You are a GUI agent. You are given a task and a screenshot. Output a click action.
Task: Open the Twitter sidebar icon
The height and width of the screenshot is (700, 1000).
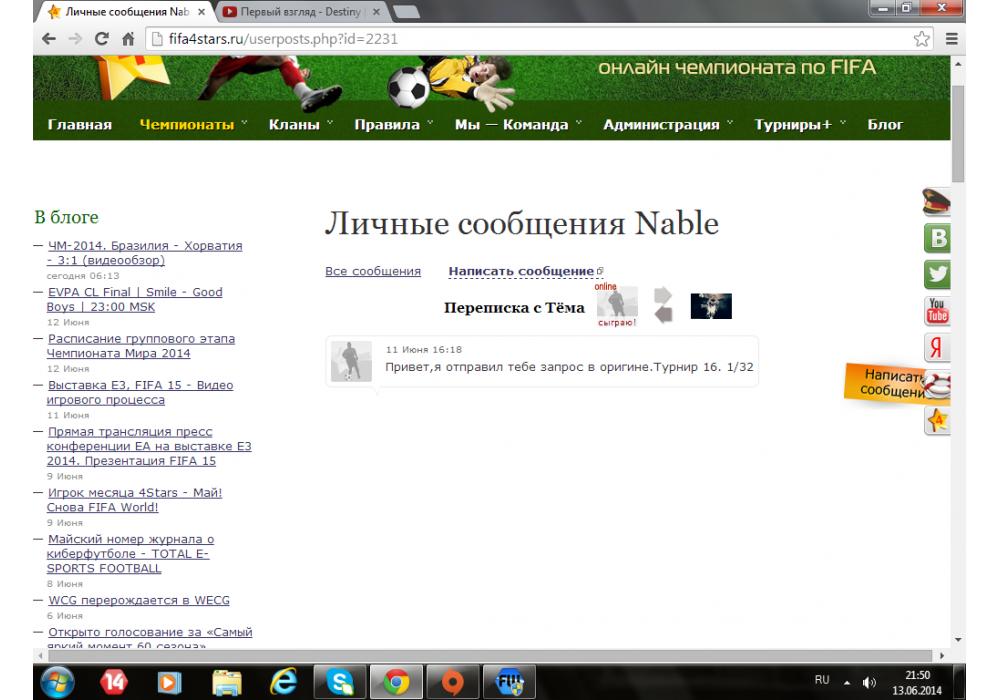[x=938, y=274]
